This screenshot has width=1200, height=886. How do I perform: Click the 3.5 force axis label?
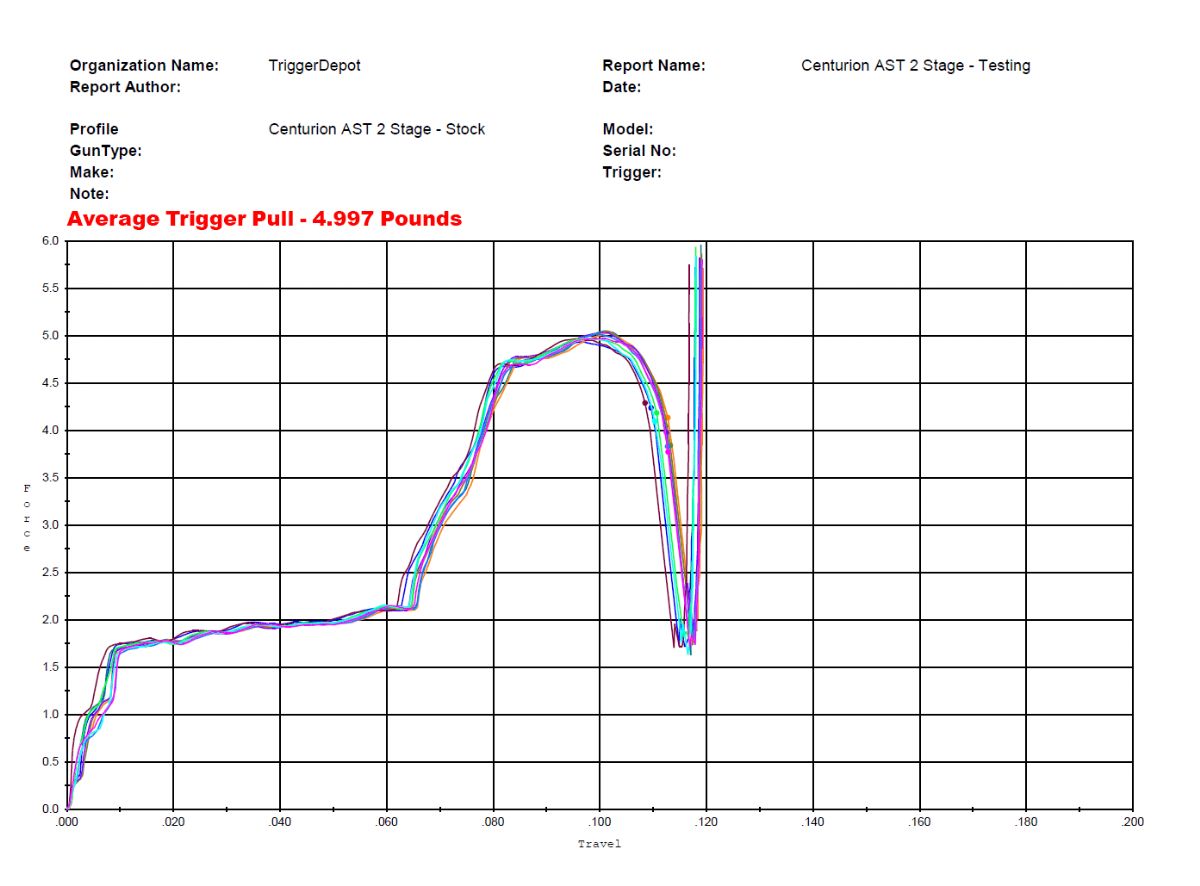pos(49,478)
